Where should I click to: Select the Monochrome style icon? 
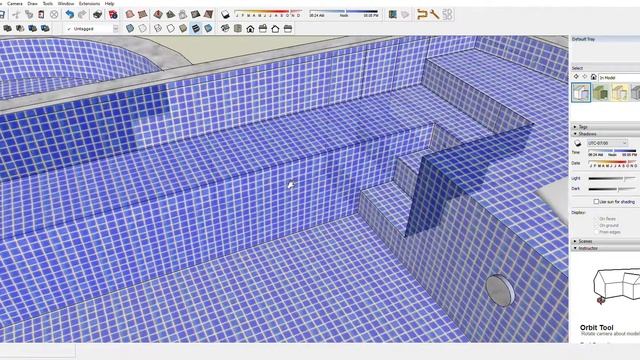tap(209, 28)
